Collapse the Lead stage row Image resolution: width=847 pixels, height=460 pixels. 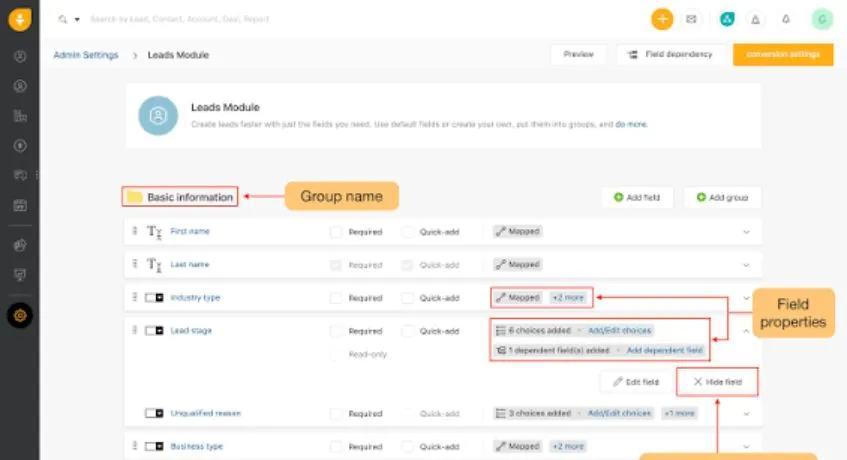(x=747, y=330)
